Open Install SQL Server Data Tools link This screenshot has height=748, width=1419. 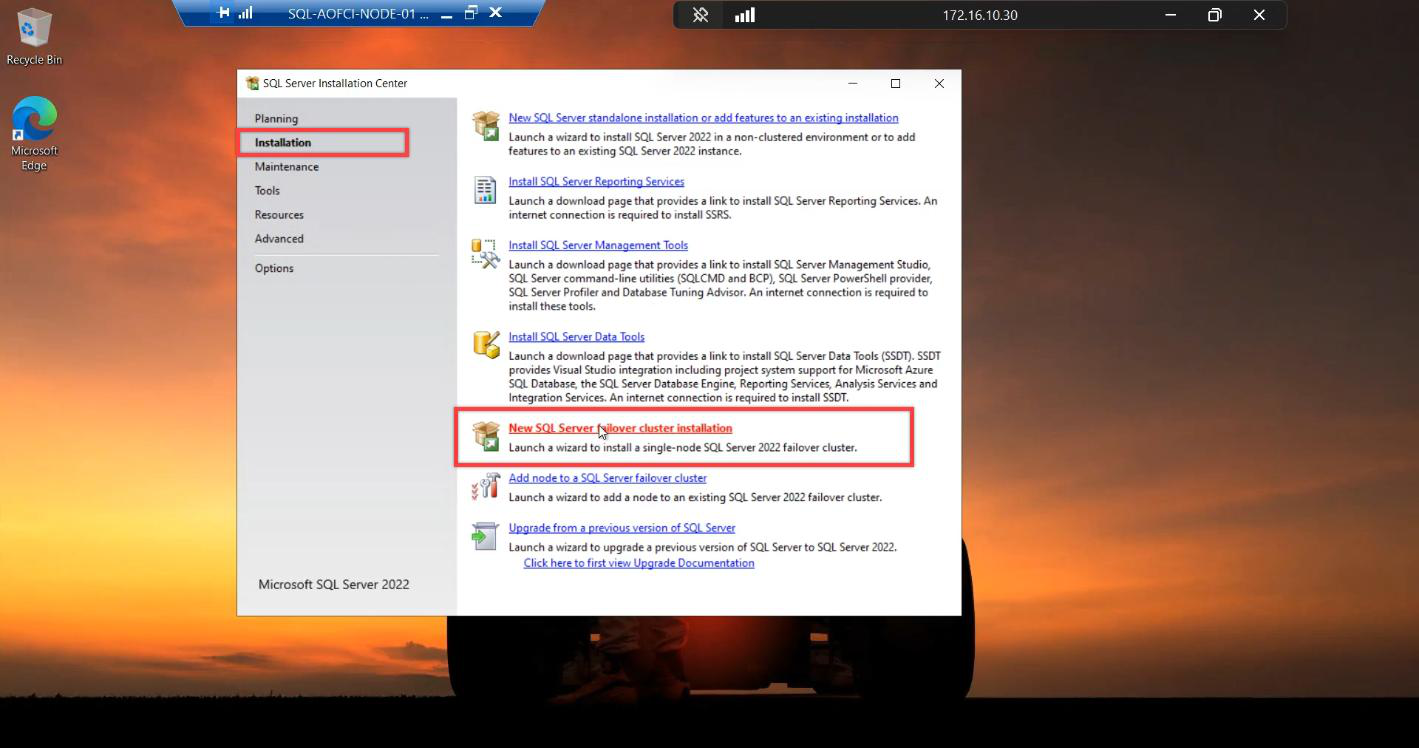tap(576, 337)
